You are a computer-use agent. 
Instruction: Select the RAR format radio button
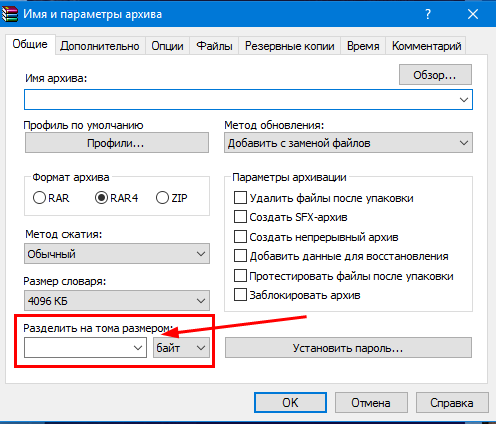coord(39,198)
